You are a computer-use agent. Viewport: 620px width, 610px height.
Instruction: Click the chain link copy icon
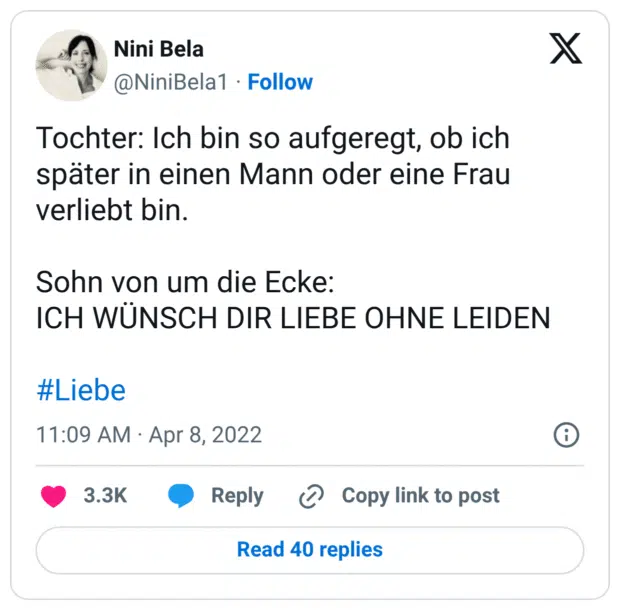[x=312, y=496]
